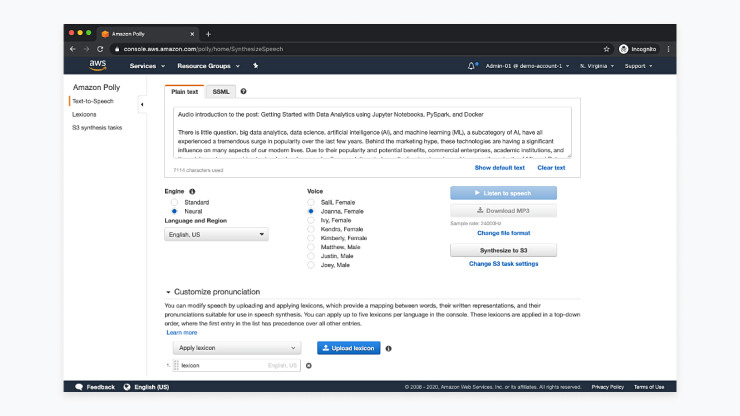Click the Download MP3 button
Image resolution: width=740 pixels, height=416 pixels.
[x=503, y=211]
